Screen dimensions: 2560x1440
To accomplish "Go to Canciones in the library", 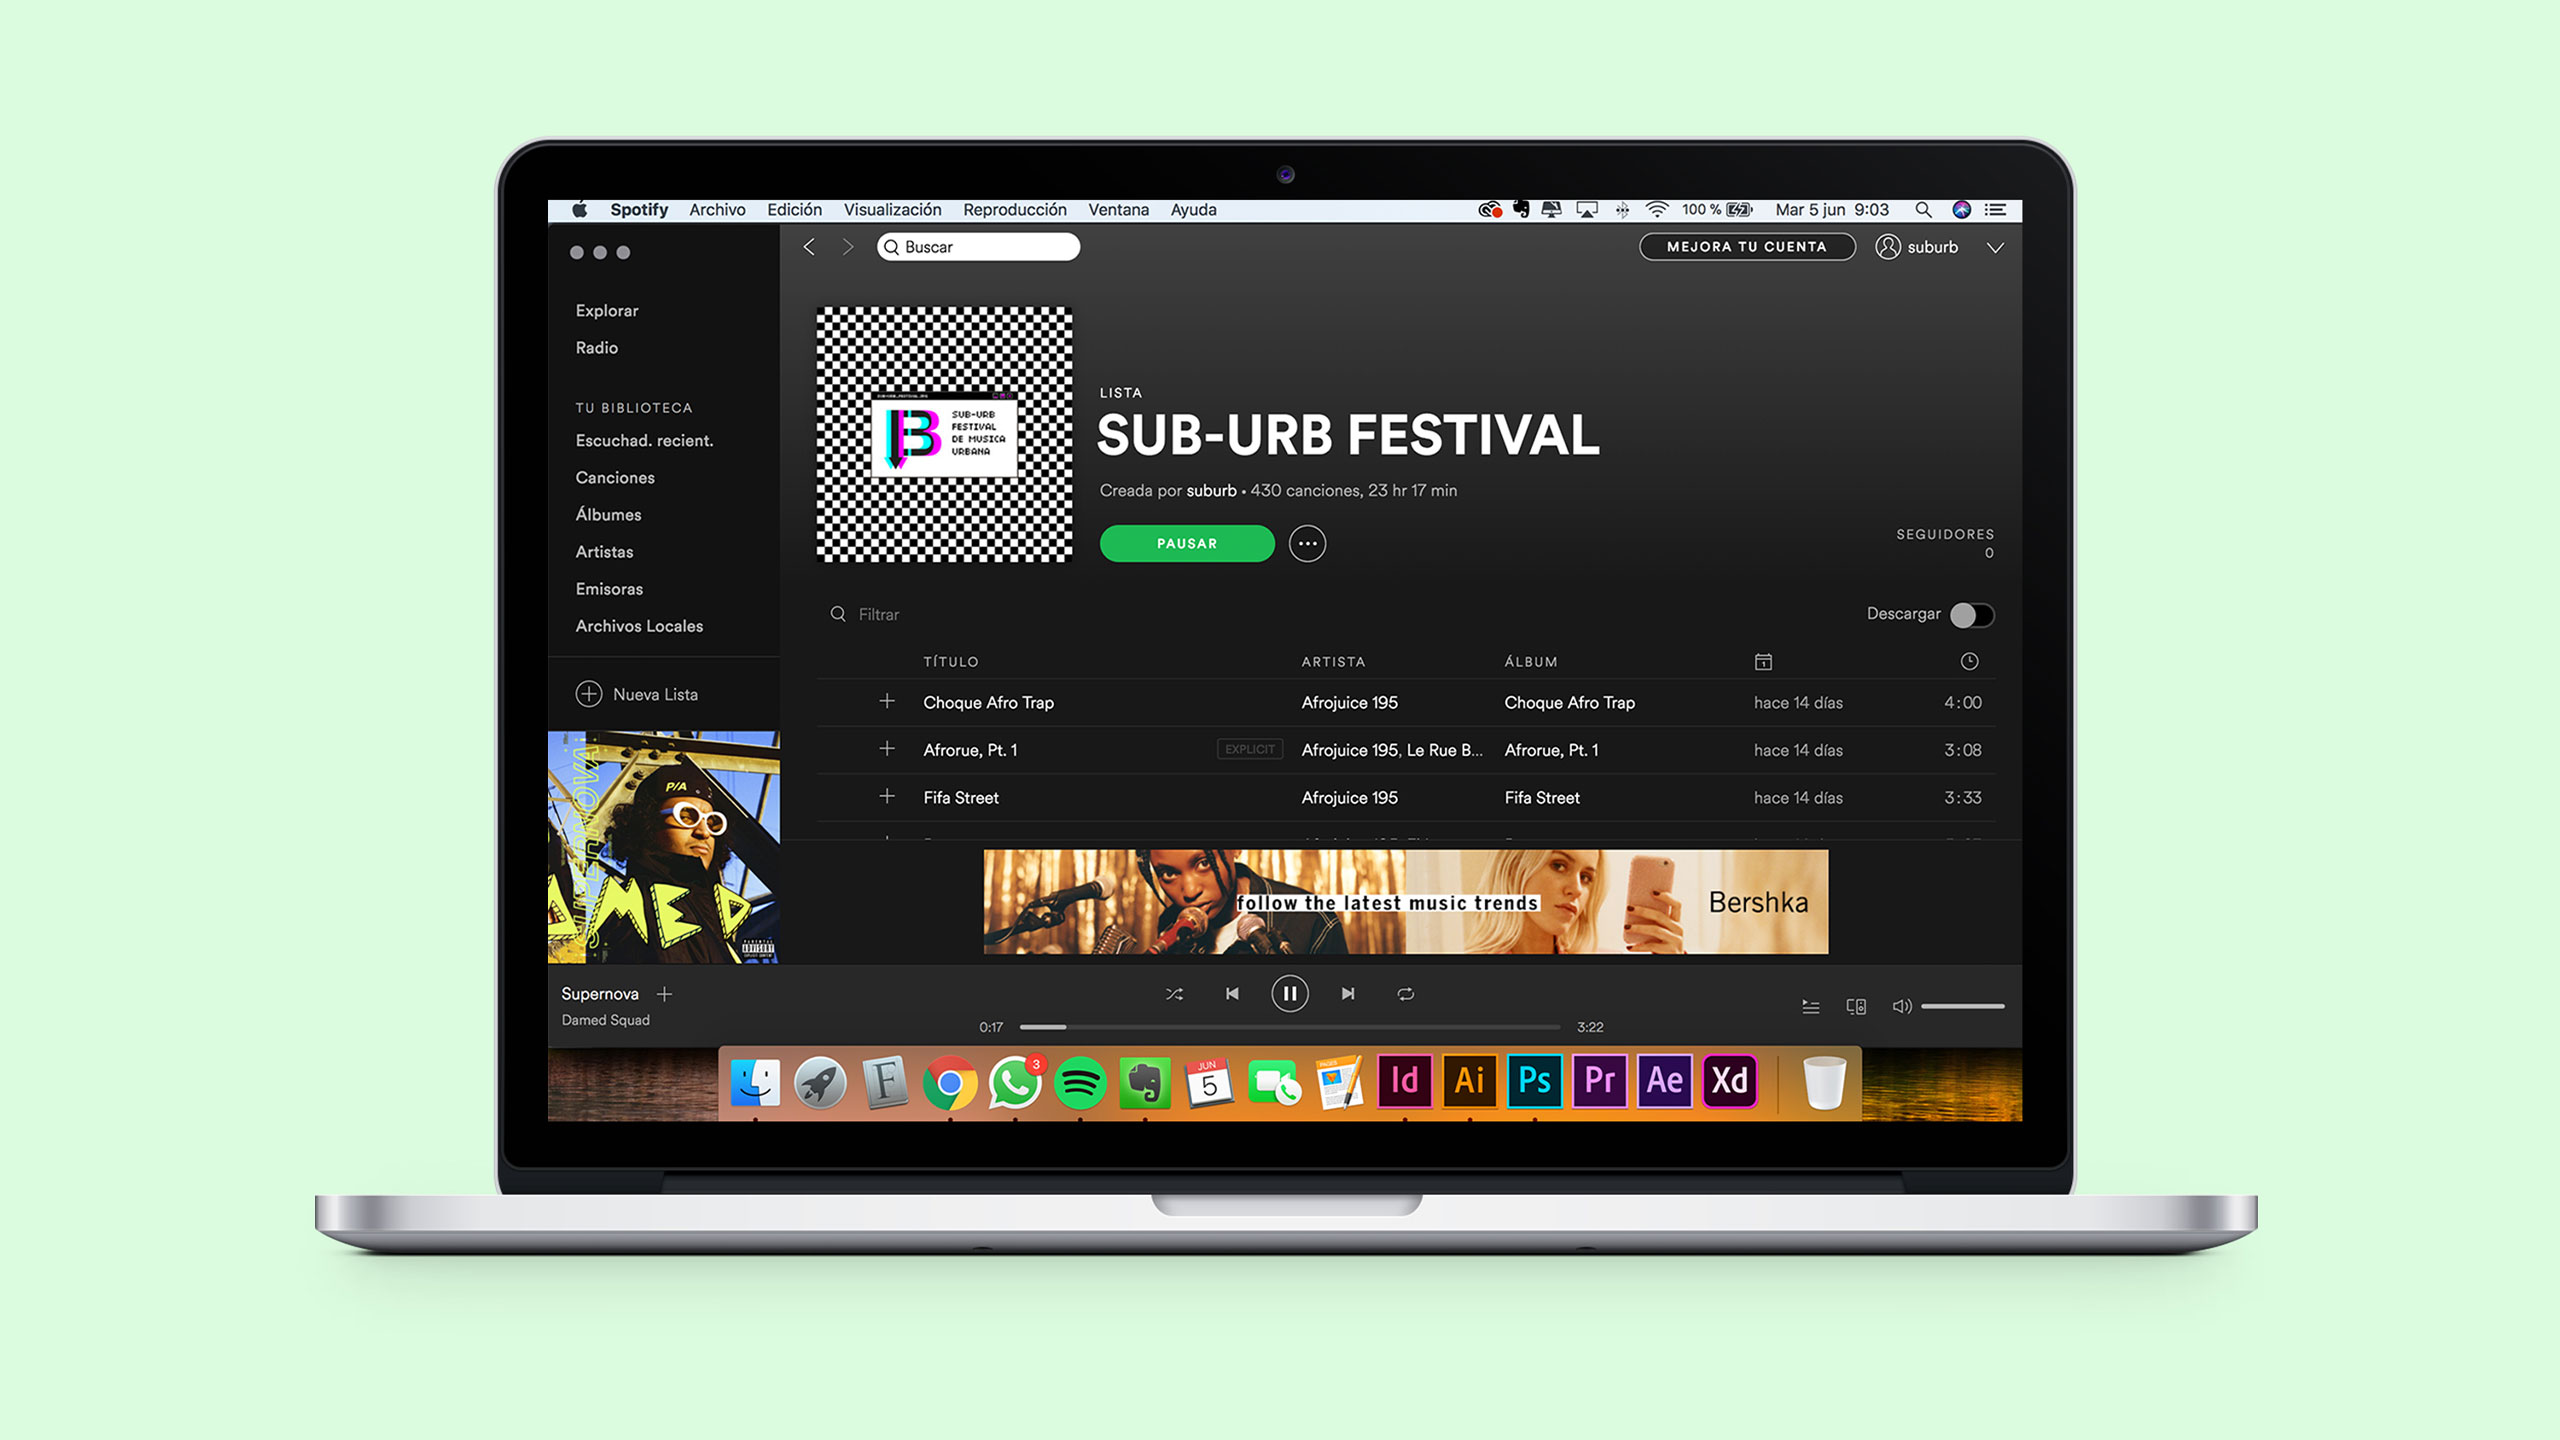I will tap(615, 478).
